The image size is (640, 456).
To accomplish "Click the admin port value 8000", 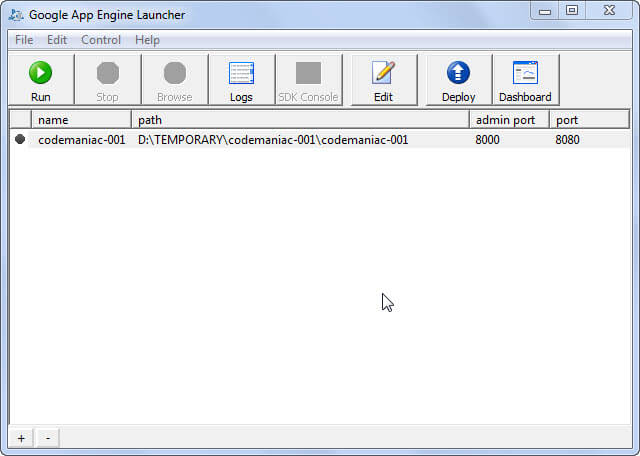I will 487,140.
